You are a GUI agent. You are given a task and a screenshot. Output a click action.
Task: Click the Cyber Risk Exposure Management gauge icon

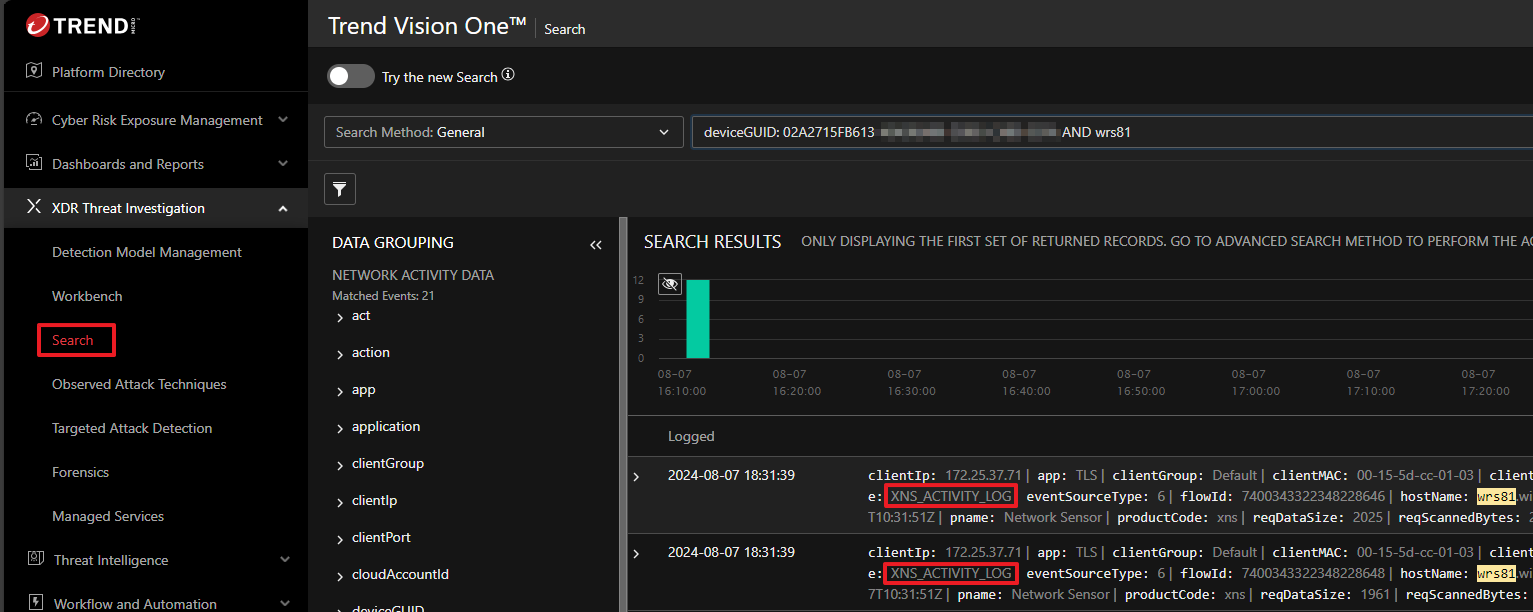pos(34,120)
